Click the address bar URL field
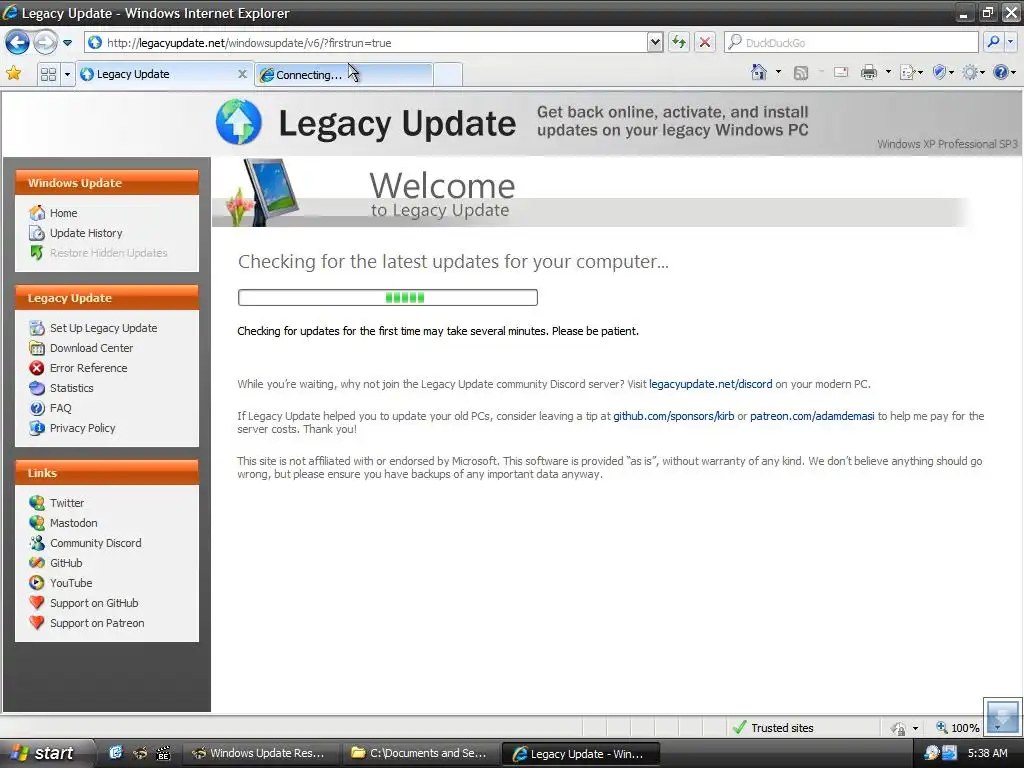 [366, 42]
